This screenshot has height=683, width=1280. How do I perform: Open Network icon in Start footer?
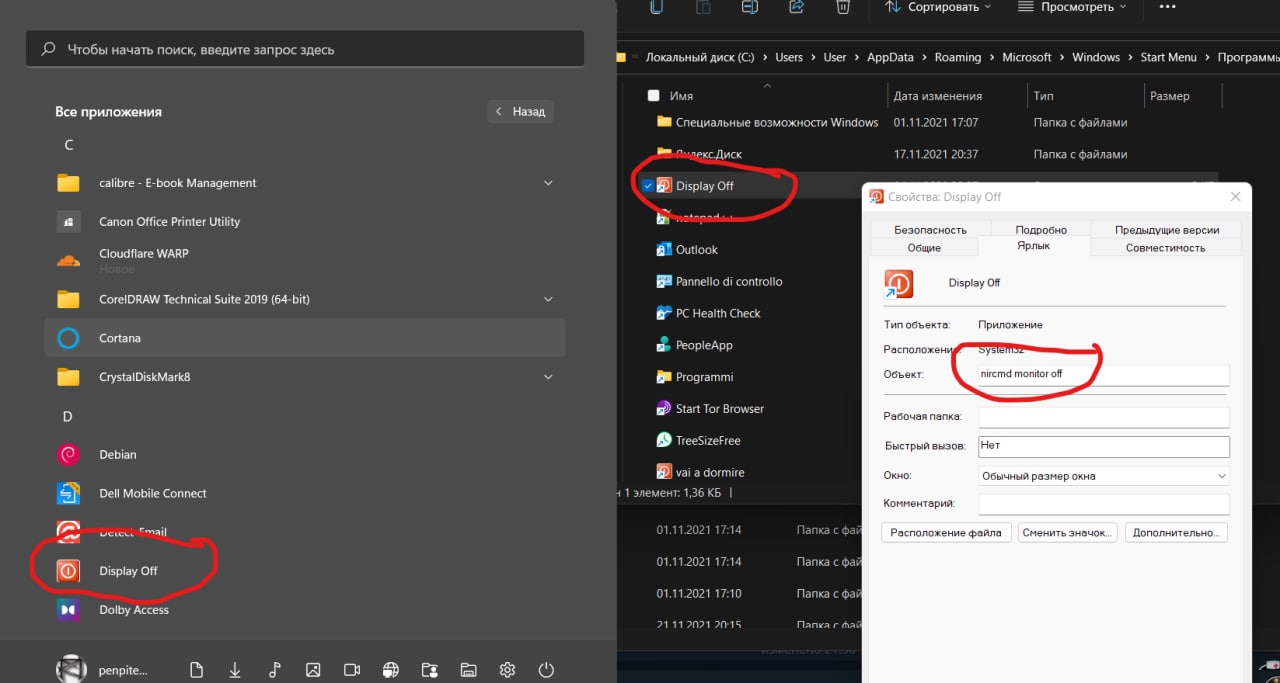point(391,670)
